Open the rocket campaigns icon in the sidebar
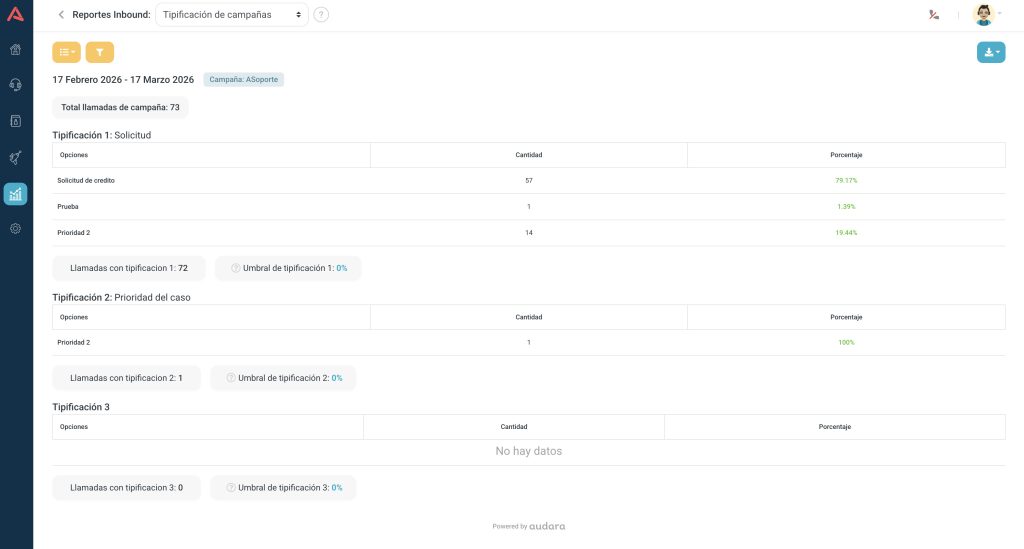The image size is (1024, 549). [x=16, y=158]
